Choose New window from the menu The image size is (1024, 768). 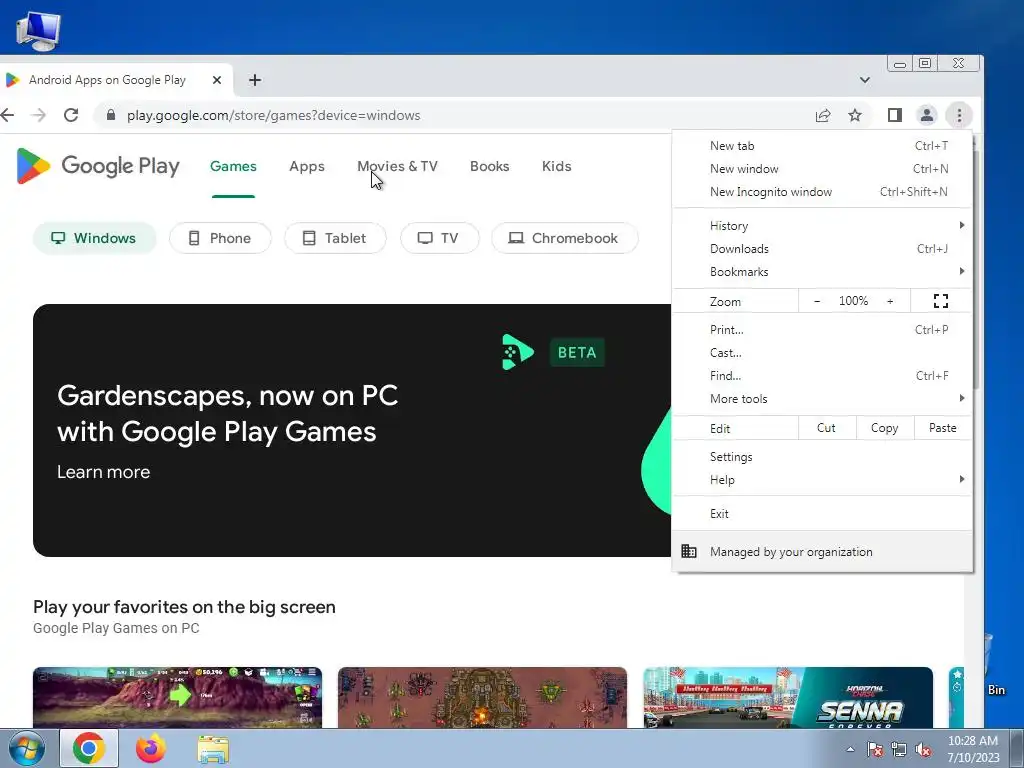click(823, 168)
